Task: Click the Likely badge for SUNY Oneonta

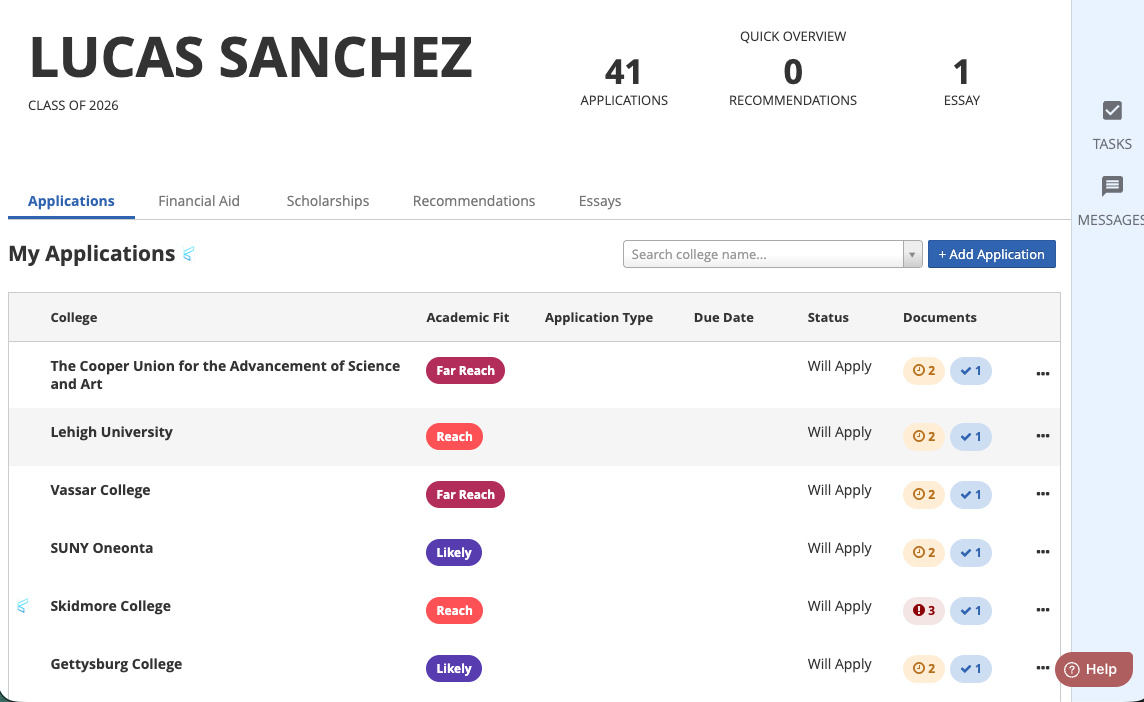Action: click(x=454, y=552)
